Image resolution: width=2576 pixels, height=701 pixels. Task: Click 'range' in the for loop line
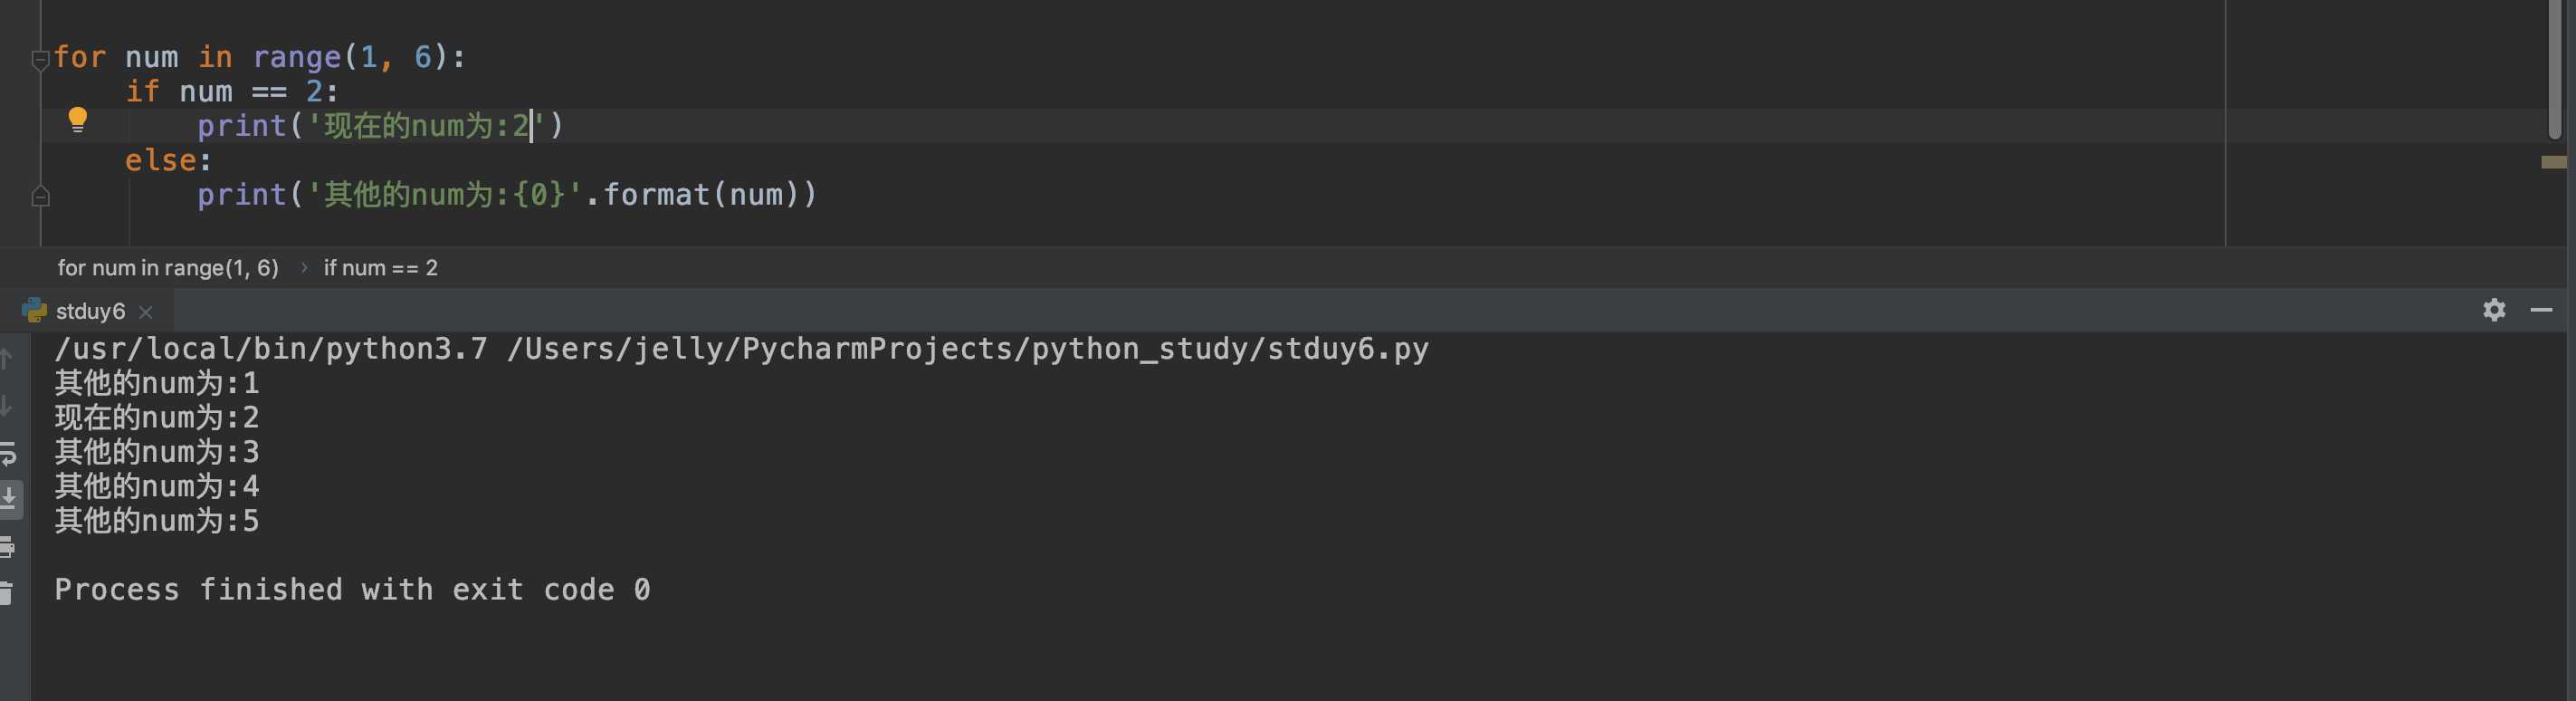(x=297, y=57)
